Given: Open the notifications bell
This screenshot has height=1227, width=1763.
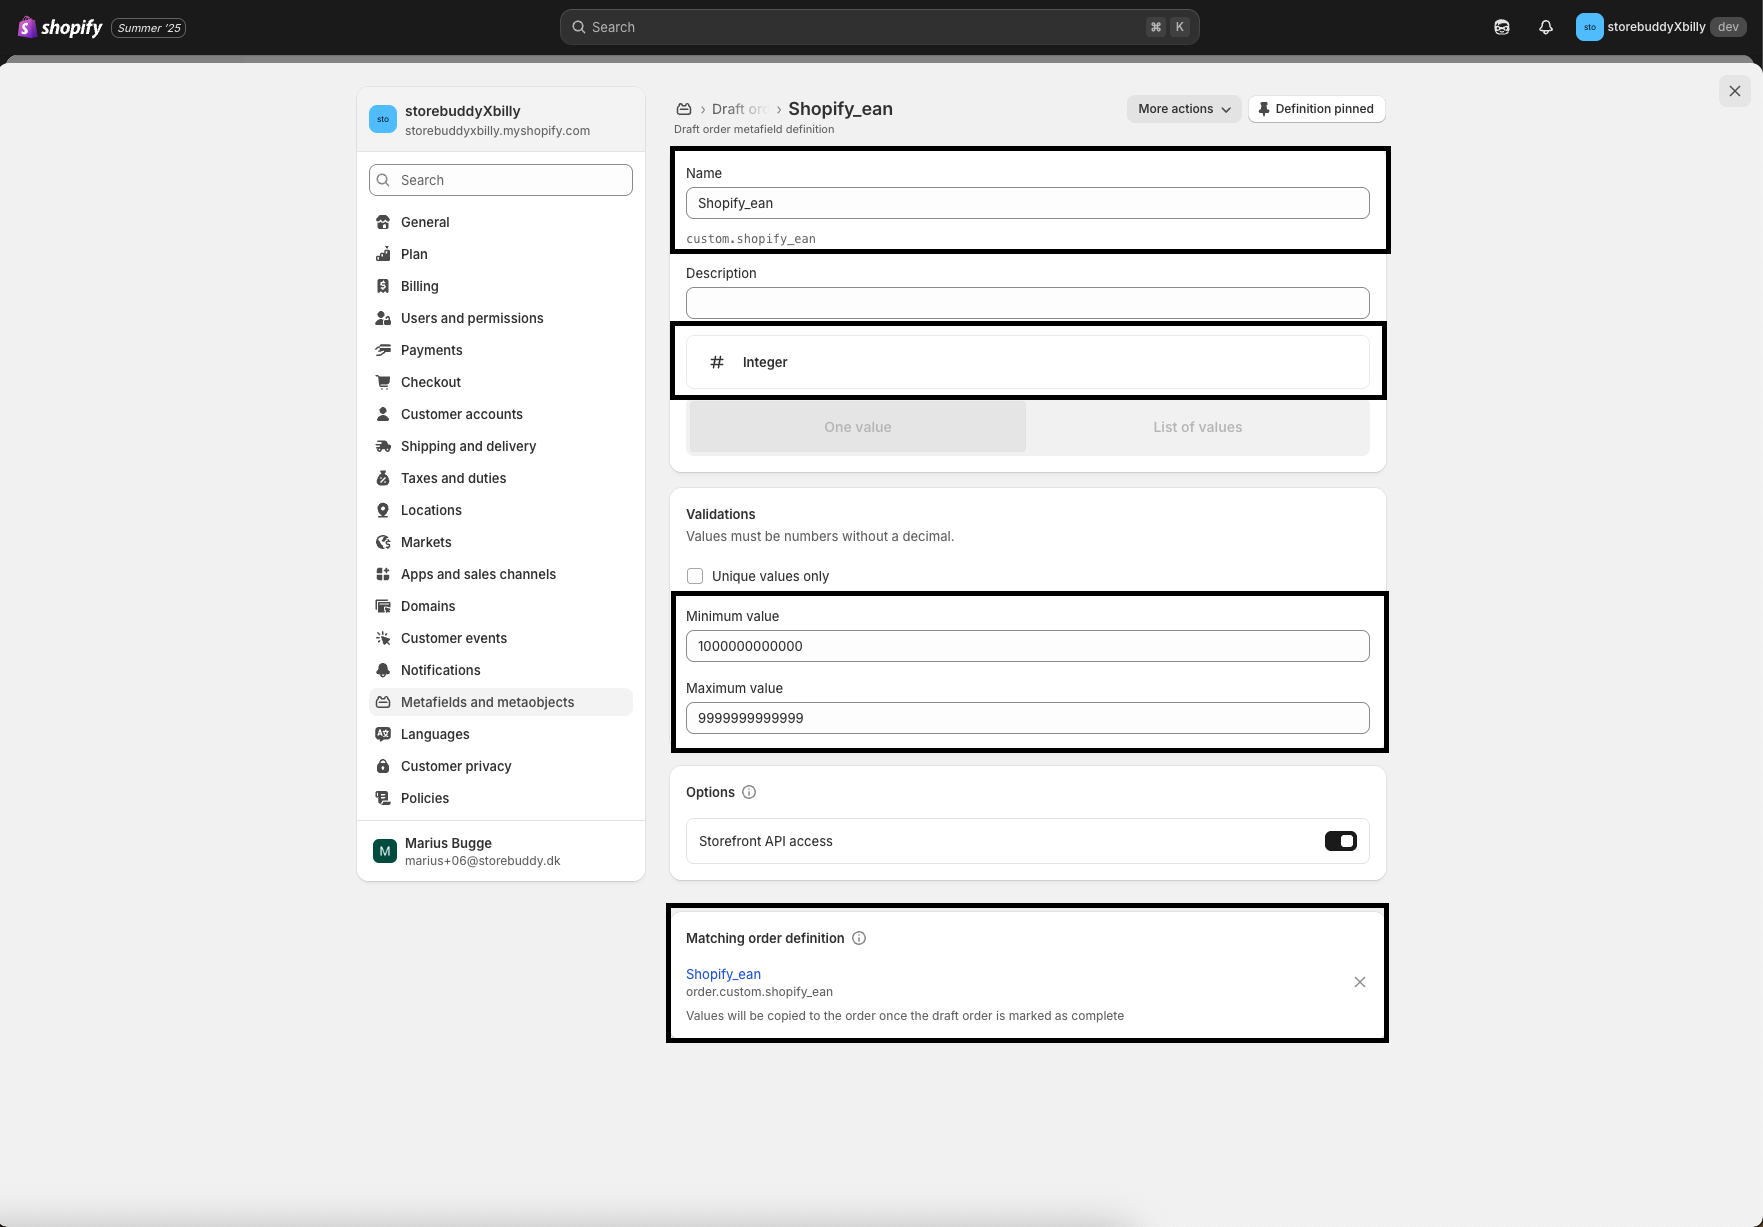Looking at the screenshot, I should 1545,27.
